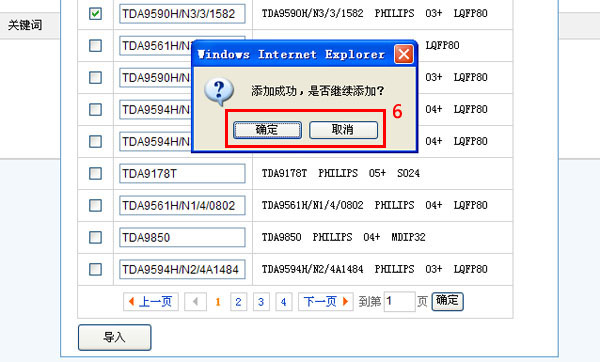Click 取消 to cancel the dialog
This screenshot has height=362, width=600.
click(343, 130)
